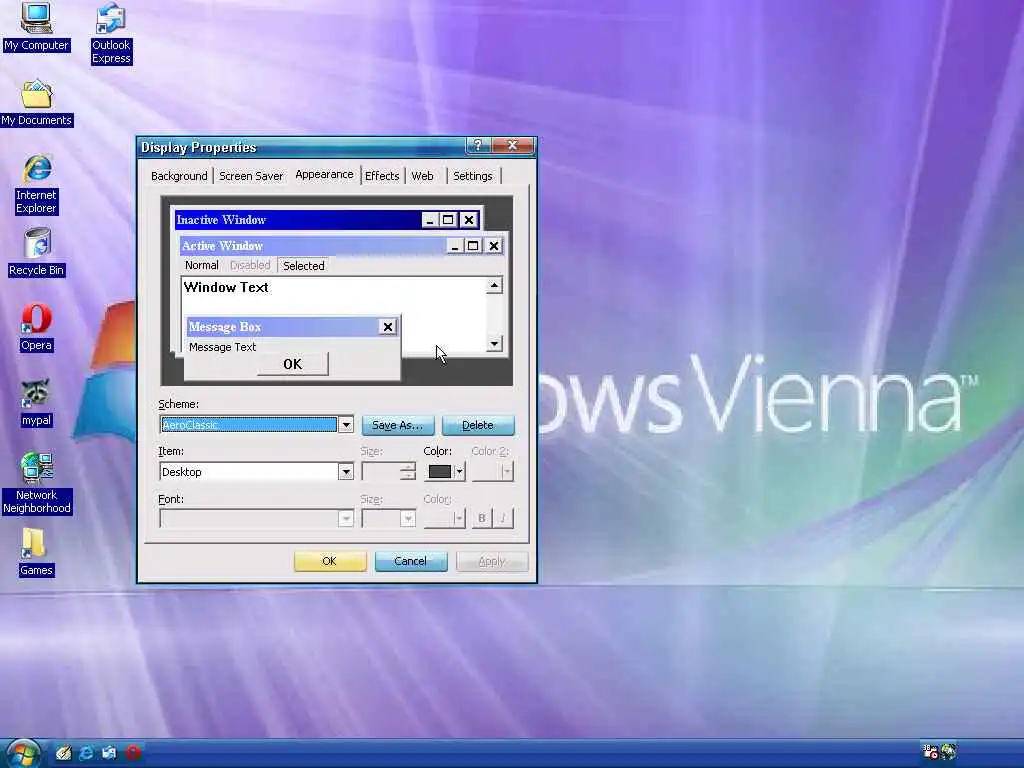The width and height of the screenshot is (1024, 768).
Task: Expand the Item dropdown arrow
Action: tap(346, 472)
